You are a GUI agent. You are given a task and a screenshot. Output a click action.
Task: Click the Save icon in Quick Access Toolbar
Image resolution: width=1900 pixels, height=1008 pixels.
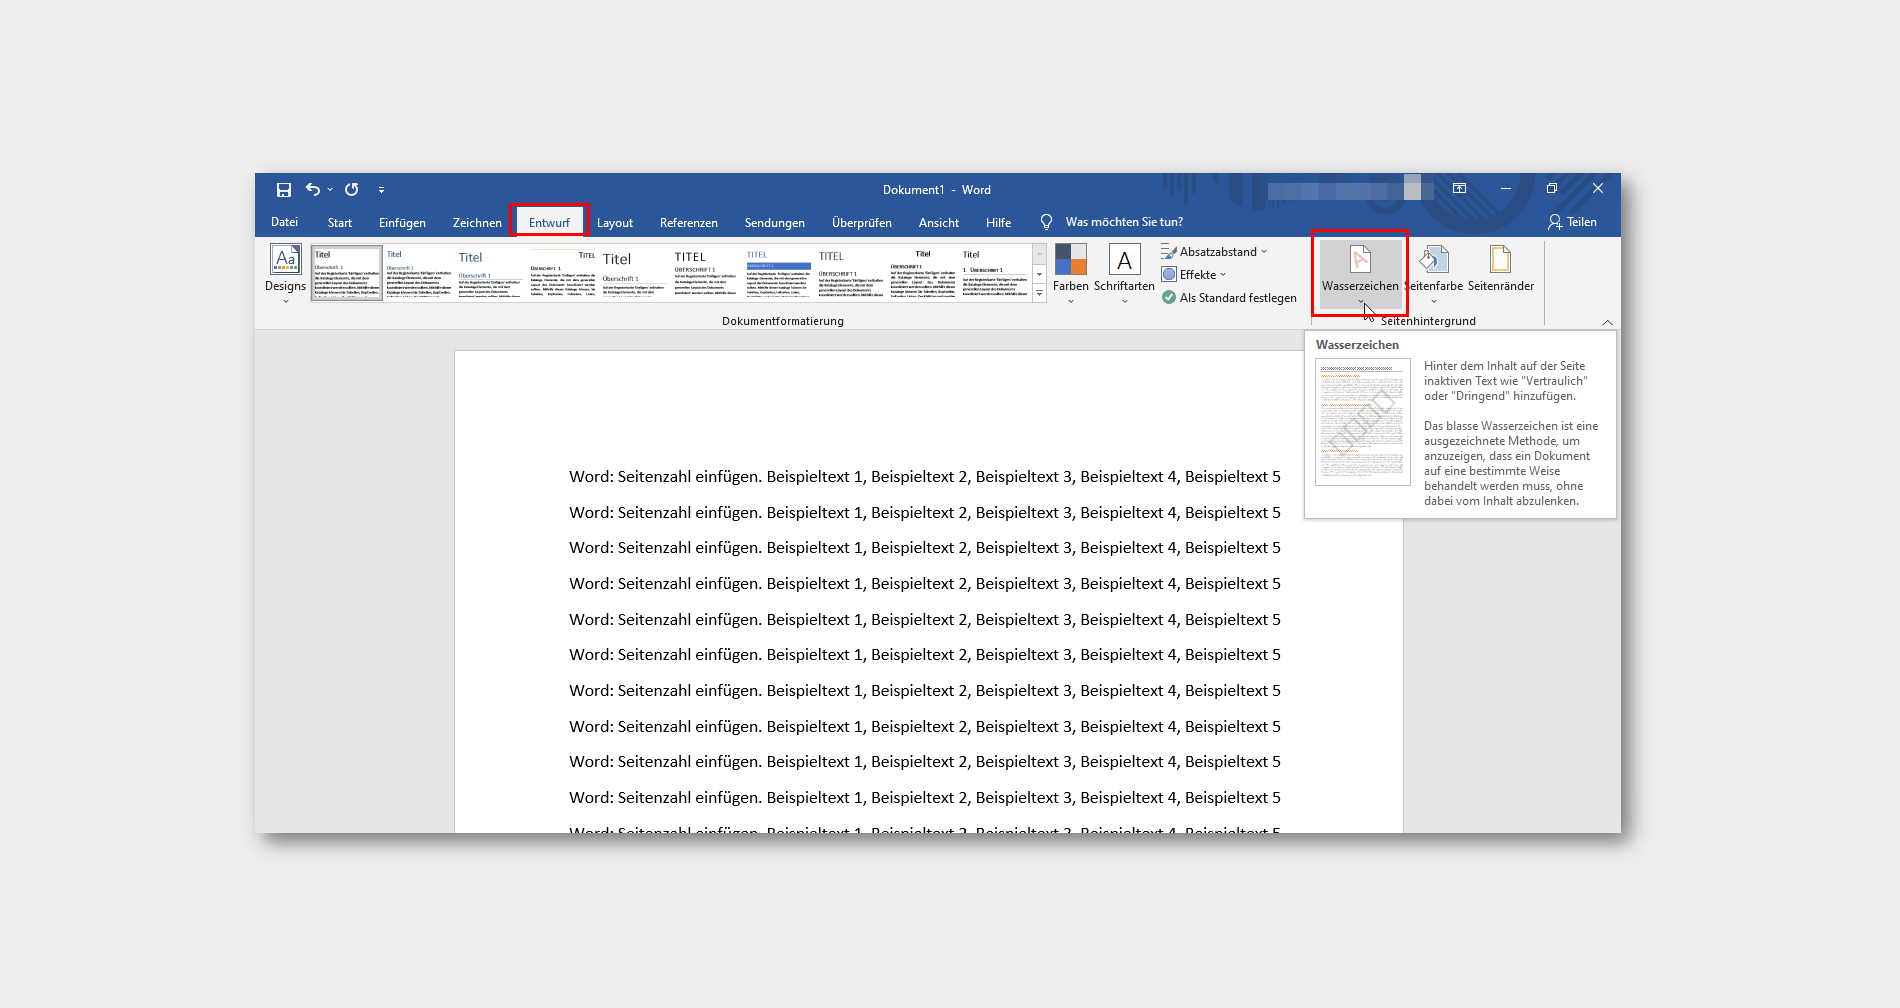[284, 189]
